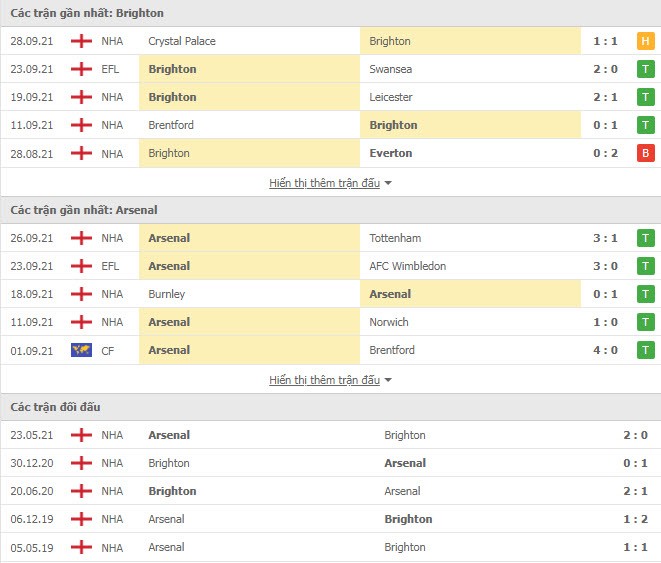Select the 'Các trận gần nhất: Brighton' header
Viewport: 661px width, 563px height.
click(87, 13)
